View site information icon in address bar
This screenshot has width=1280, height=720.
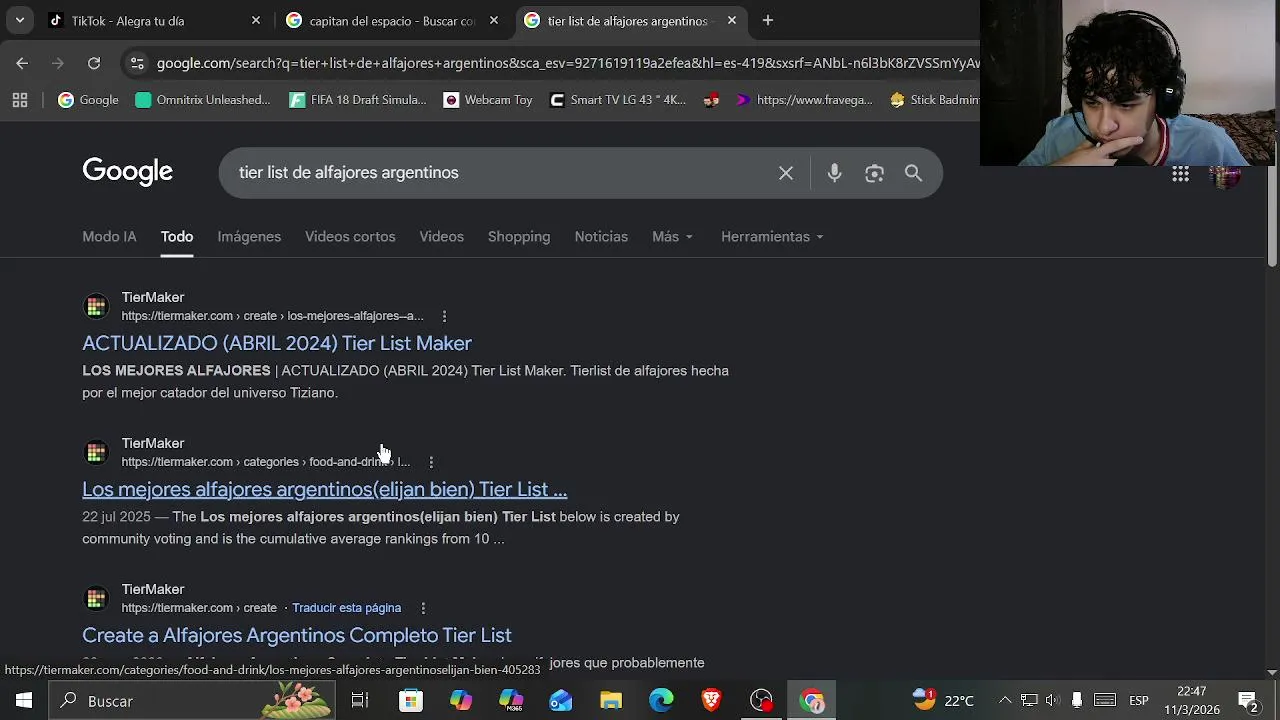click(x=137, y=63)
